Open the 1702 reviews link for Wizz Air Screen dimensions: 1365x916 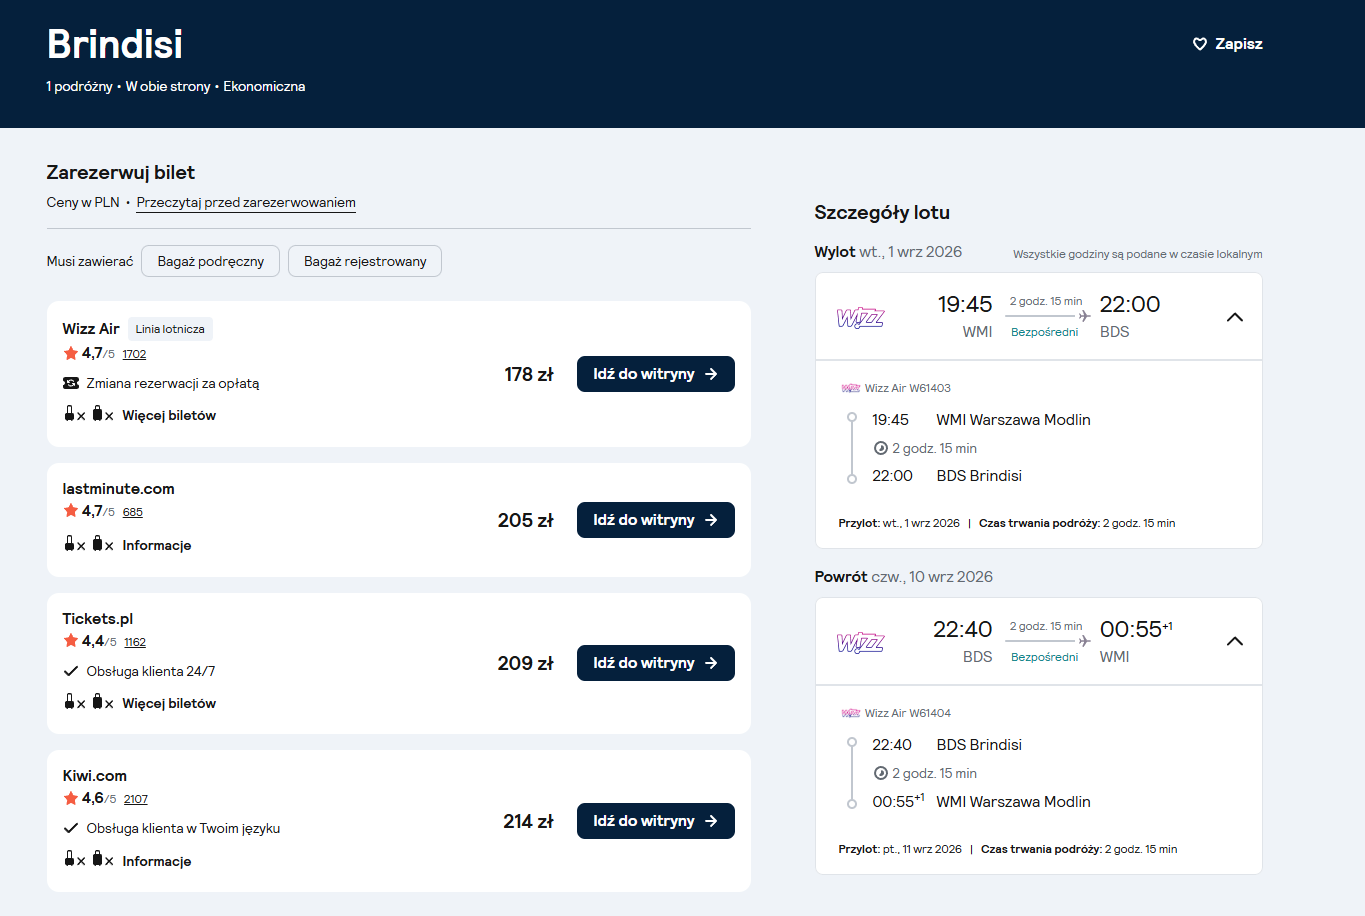point(135,354)
